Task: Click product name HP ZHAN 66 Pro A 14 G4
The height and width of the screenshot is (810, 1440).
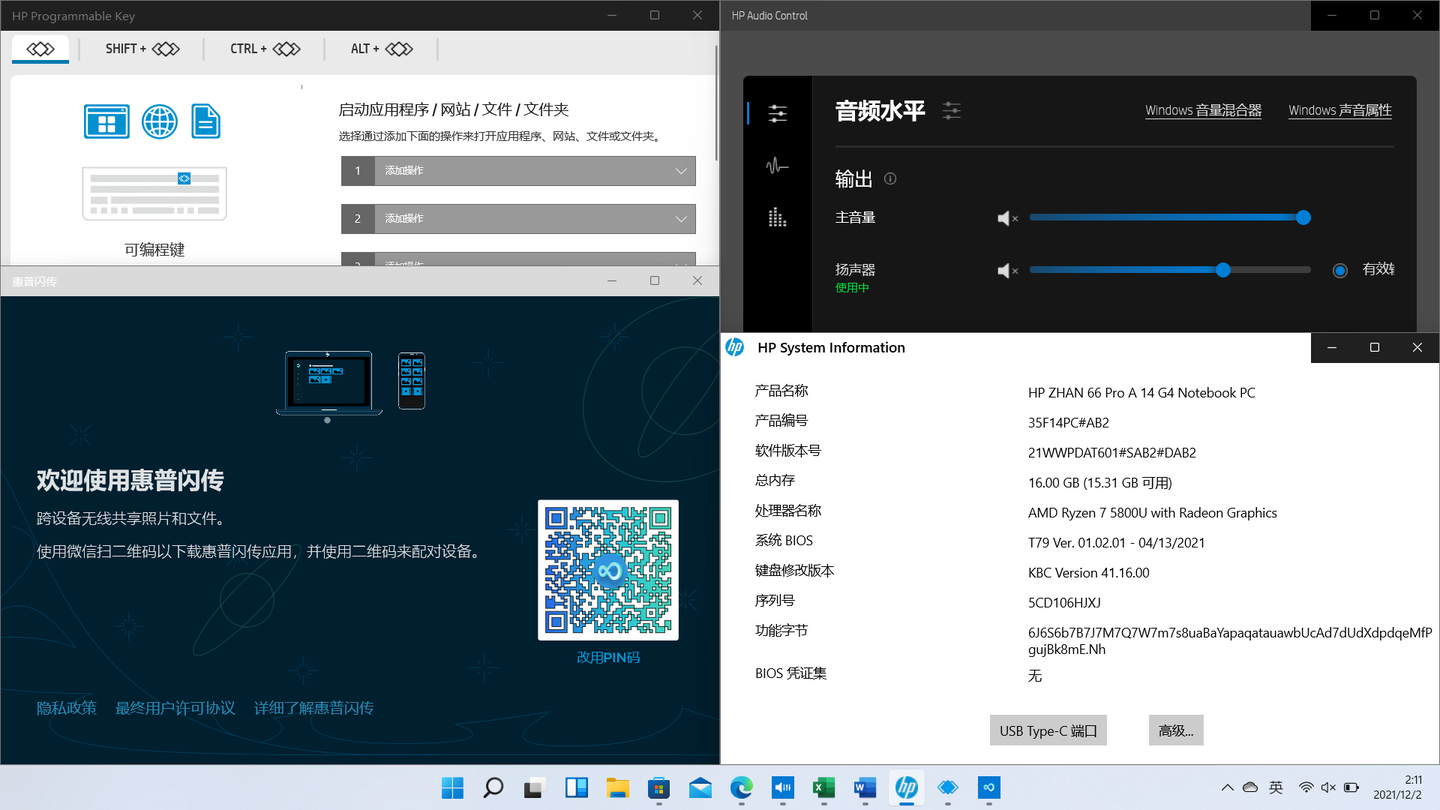Action: (x=1142, y=393)
